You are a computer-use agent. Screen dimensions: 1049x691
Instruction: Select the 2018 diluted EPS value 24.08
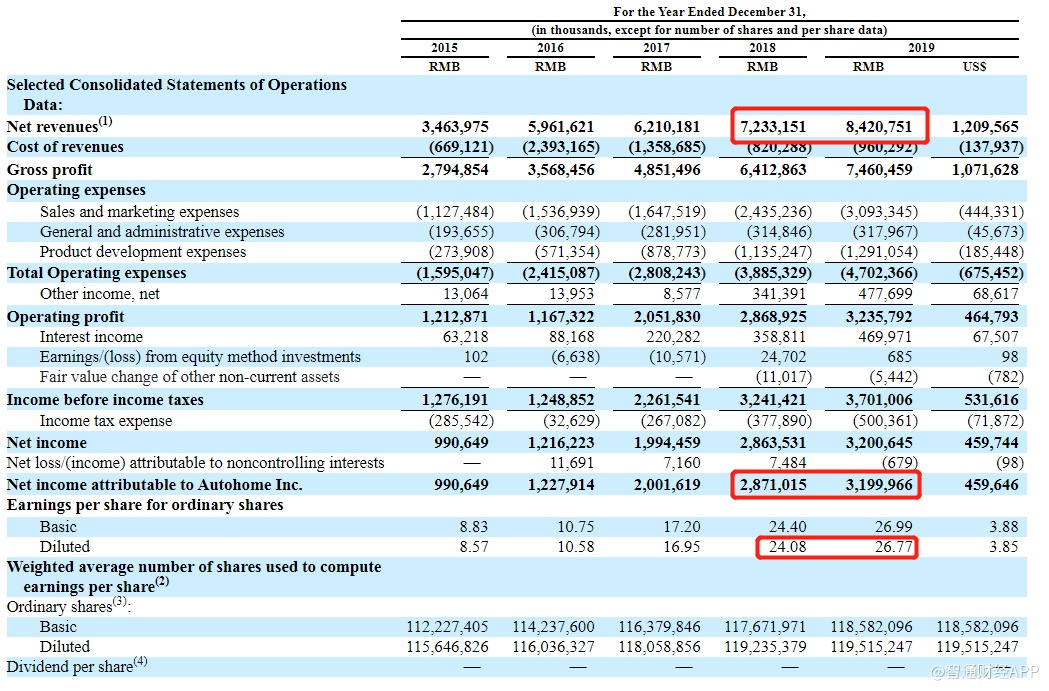pyautogui.click(x=784, y=547)
